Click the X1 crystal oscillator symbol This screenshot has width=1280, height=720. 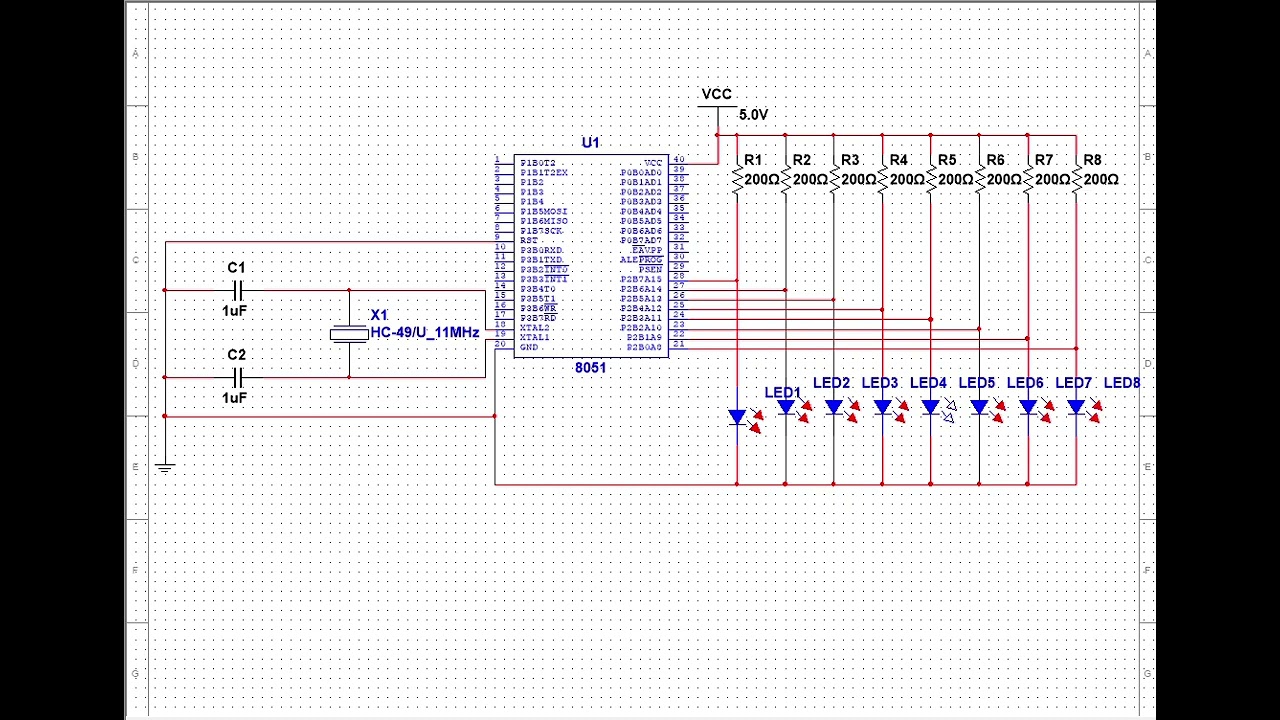tap(349, 333)
